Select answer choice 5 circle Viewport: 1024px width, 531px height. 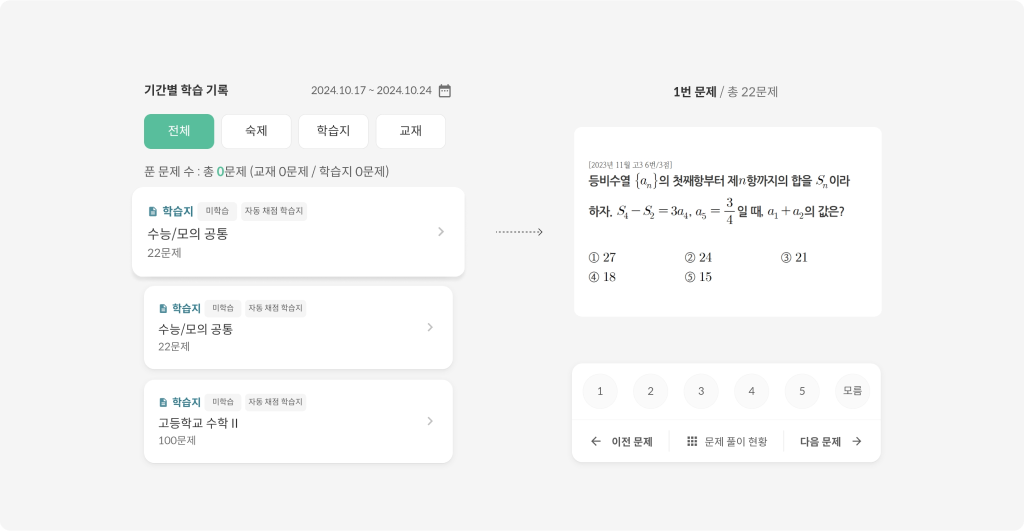pos(802,391)
